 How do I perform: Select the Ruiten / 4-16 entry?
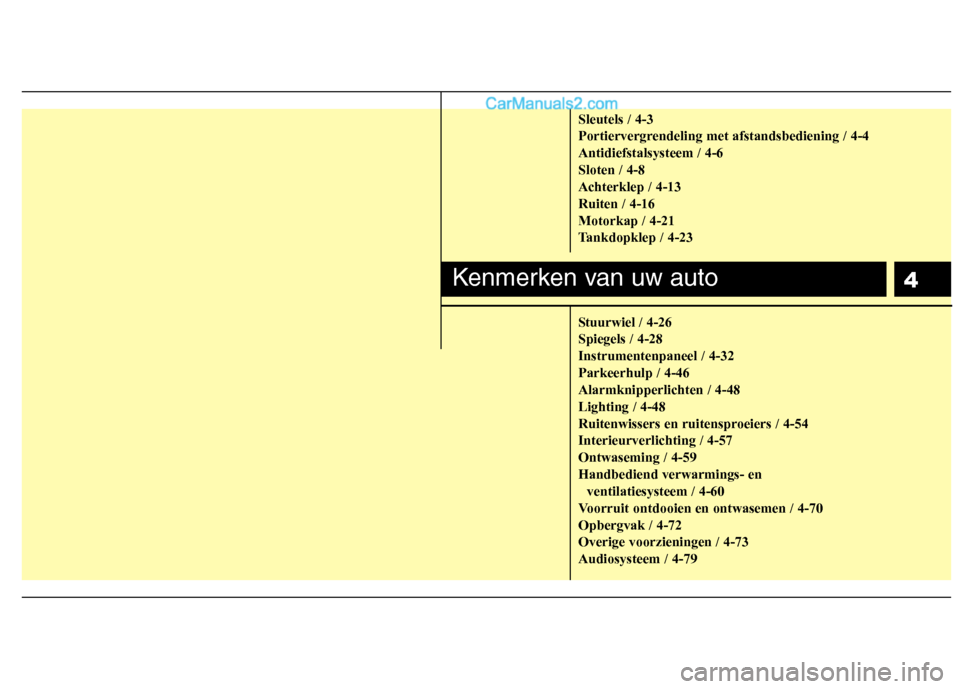pos(616,204)
